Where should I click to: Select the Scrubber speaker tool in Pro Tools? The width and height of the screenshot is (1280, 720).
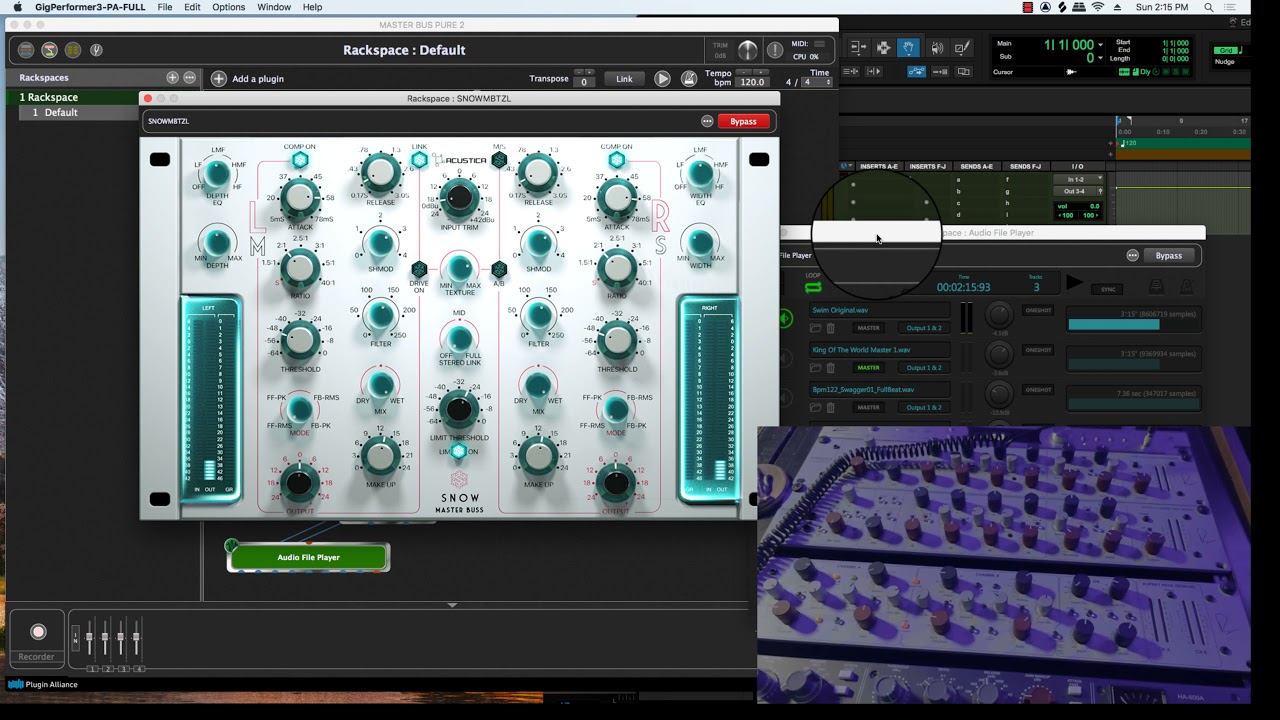click(936, 47)
